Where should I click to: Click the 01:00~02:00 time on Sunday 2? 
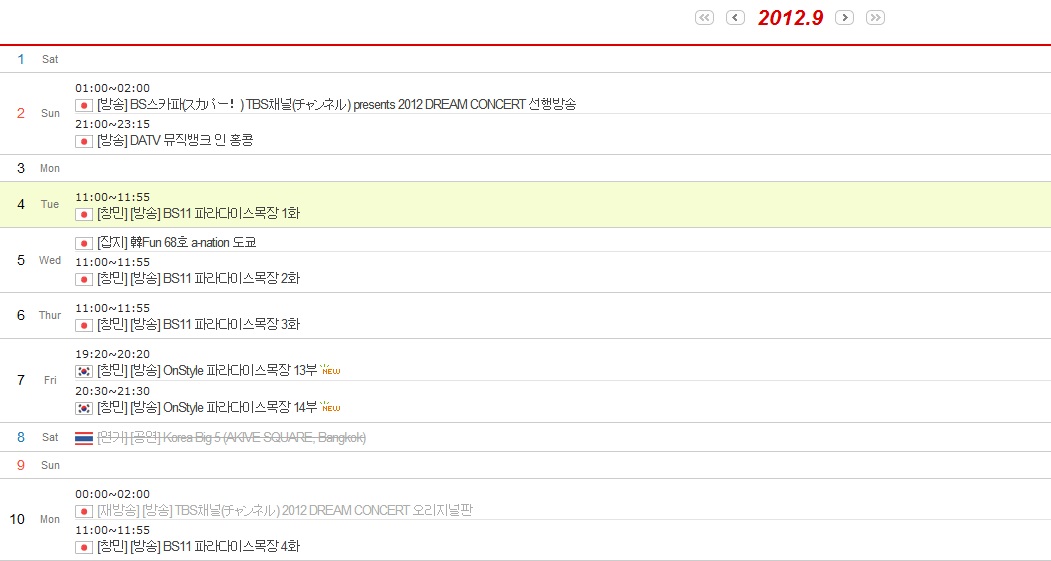tap(113, 88)
